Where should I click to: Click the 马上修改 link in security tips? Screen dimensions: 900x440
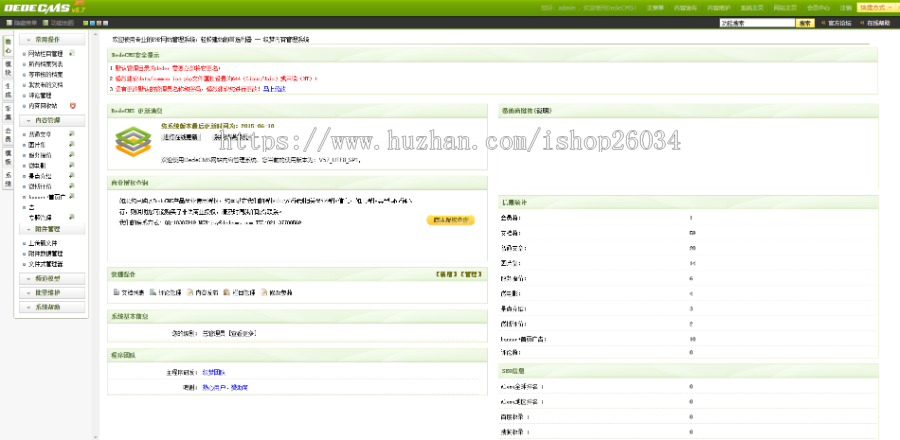tap(274, 89)
